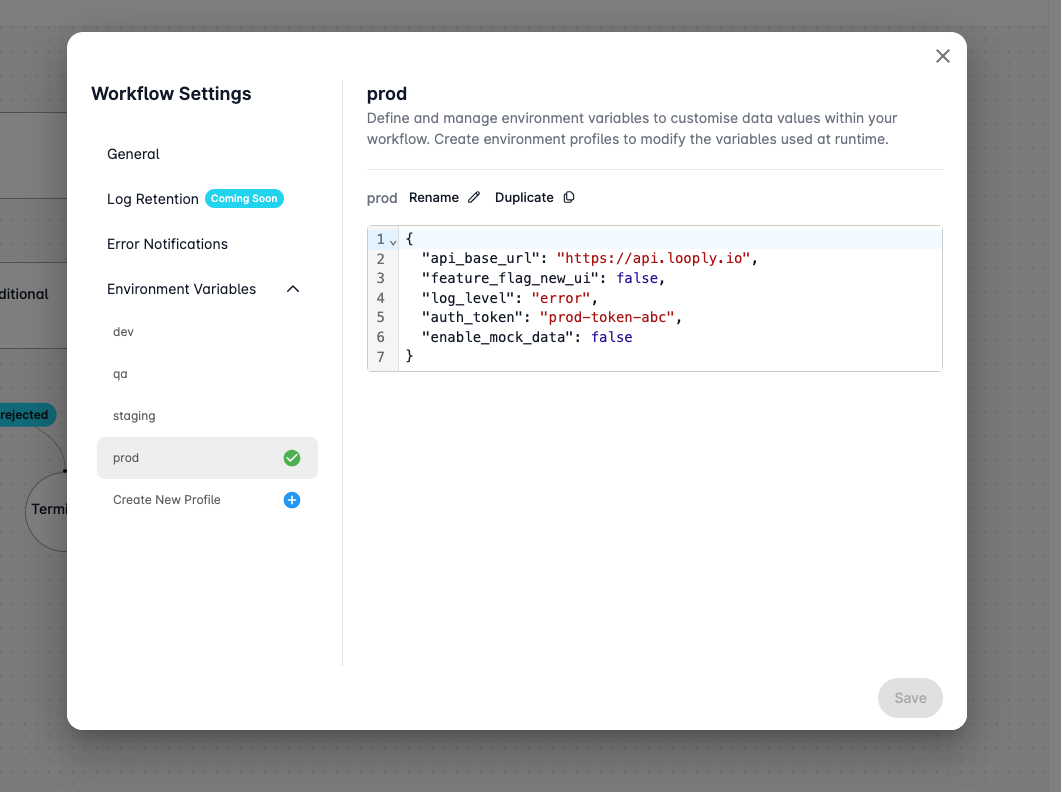Select the Environment Variables menu item

(x=181, y=289)
